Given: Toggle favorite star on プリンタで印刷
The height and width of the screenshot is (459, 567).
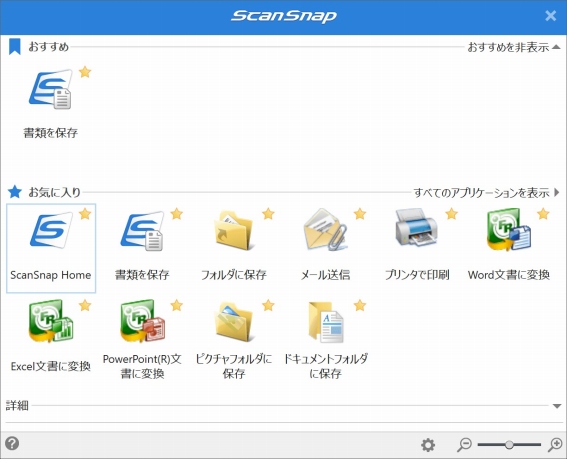Looking at the screenshot, I should [451, 214].
